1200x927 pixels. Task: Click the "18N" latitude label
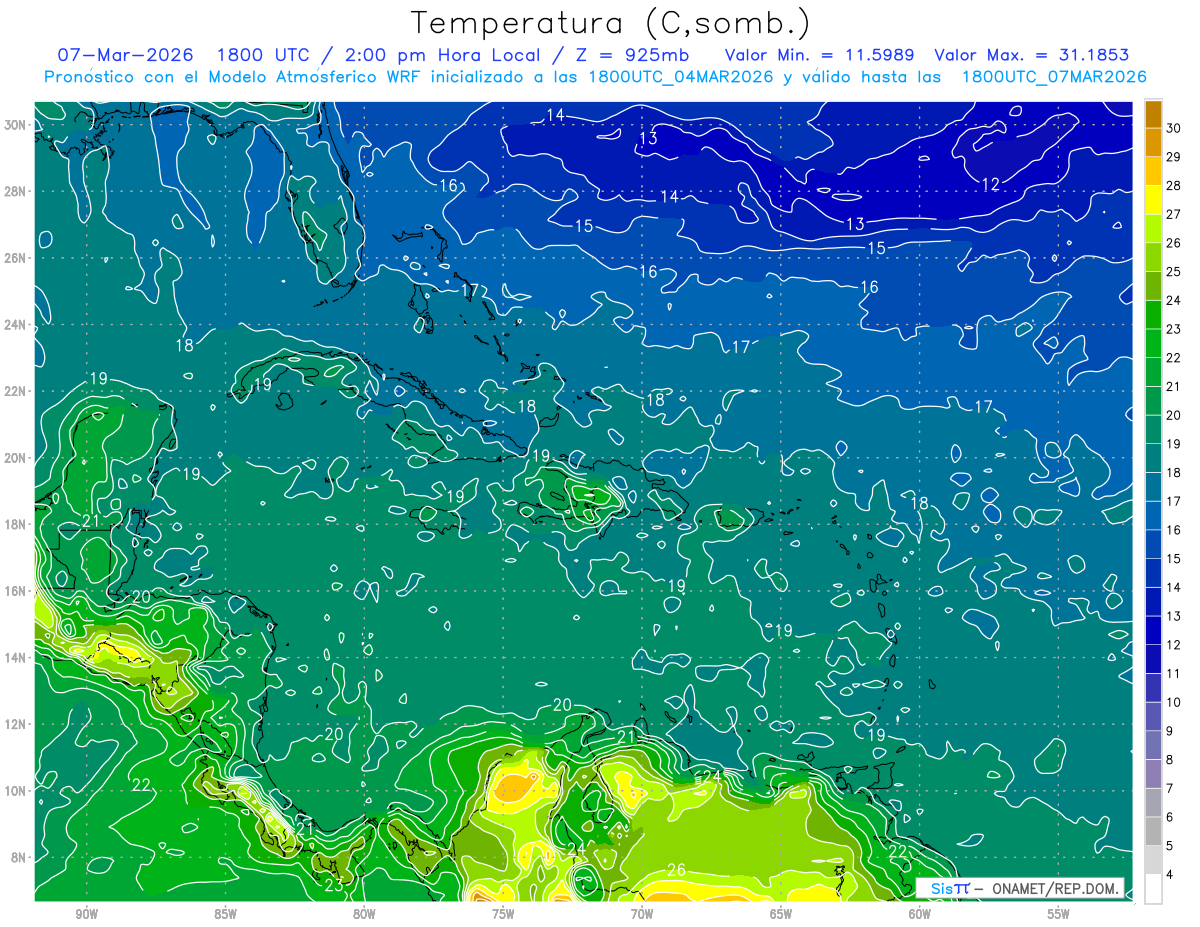tap(15, 524)
